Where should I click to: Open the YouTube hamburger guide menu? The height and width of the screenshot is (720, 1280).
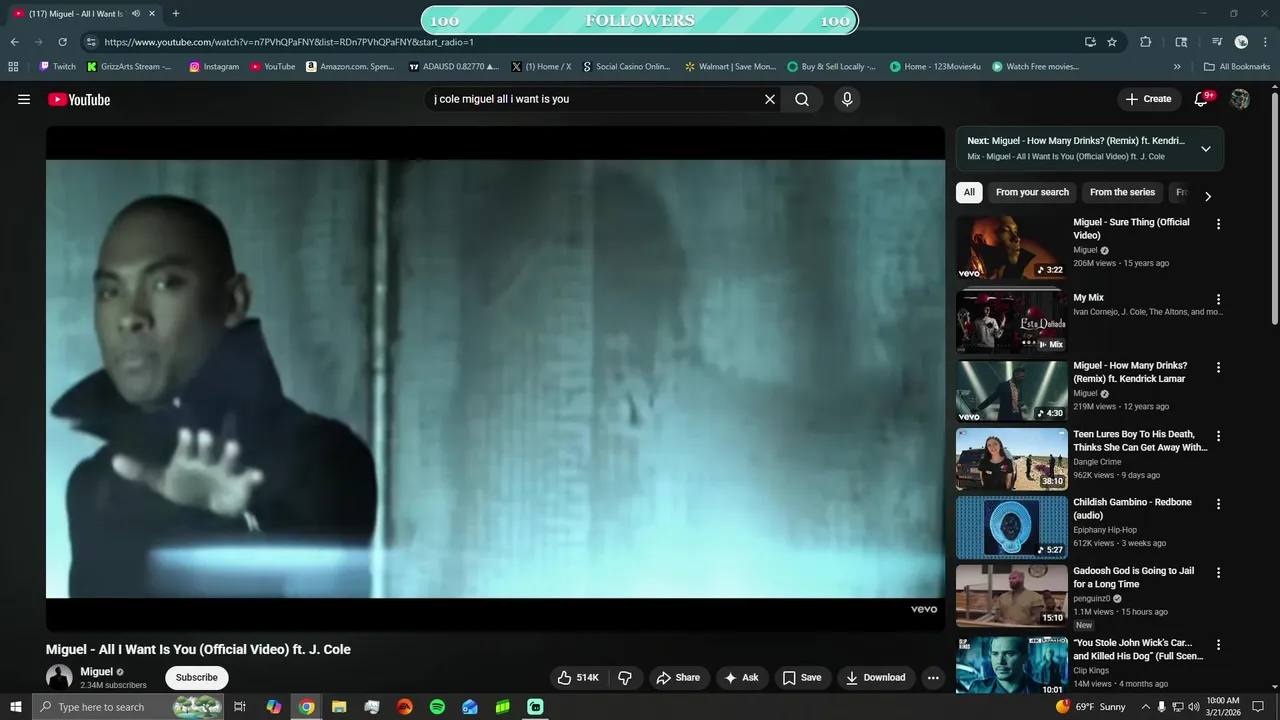pyautogui.click(x=24, y=99)
